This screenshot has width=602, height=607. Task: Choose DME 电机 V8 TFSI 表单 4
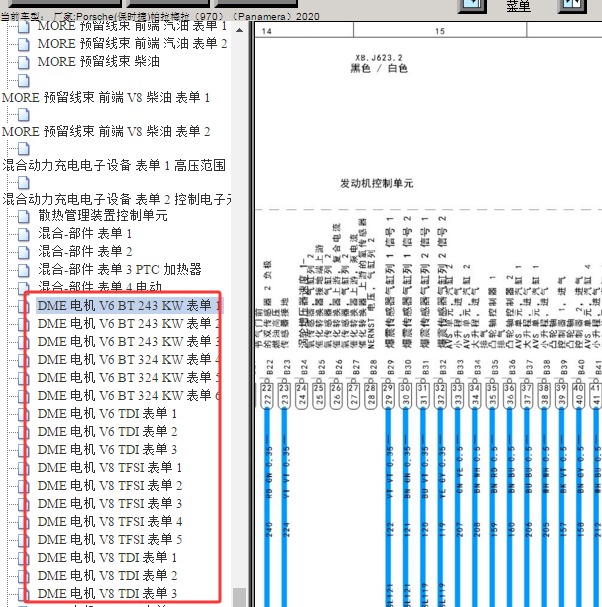coord(110,521)
